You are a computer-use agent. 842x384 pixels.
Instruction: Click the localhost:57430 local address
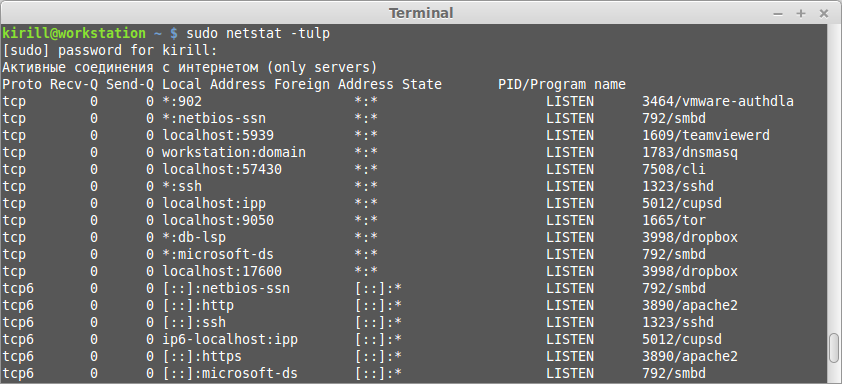pos(222,170)
